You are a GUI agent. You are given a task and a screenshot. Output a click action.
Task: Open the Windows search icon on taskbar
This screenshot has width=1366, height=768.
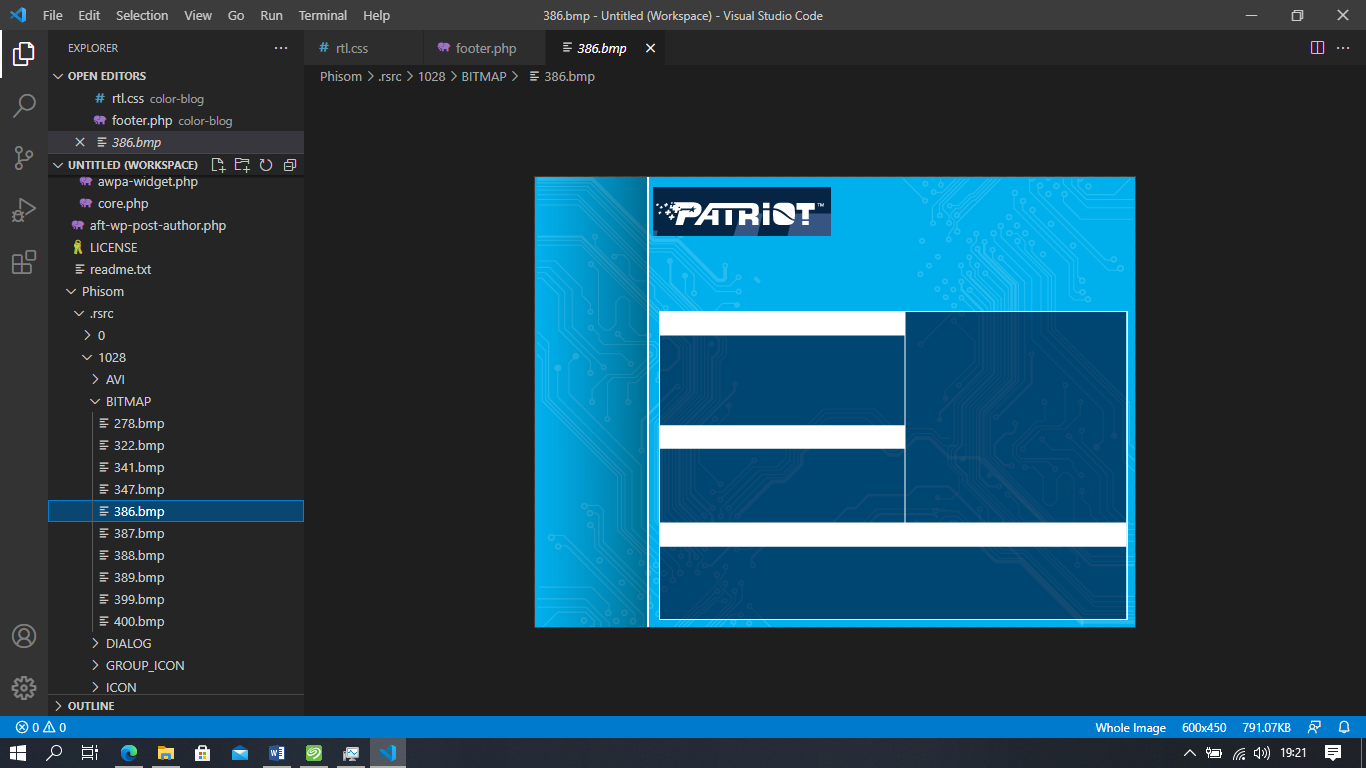tap(54, 753)
